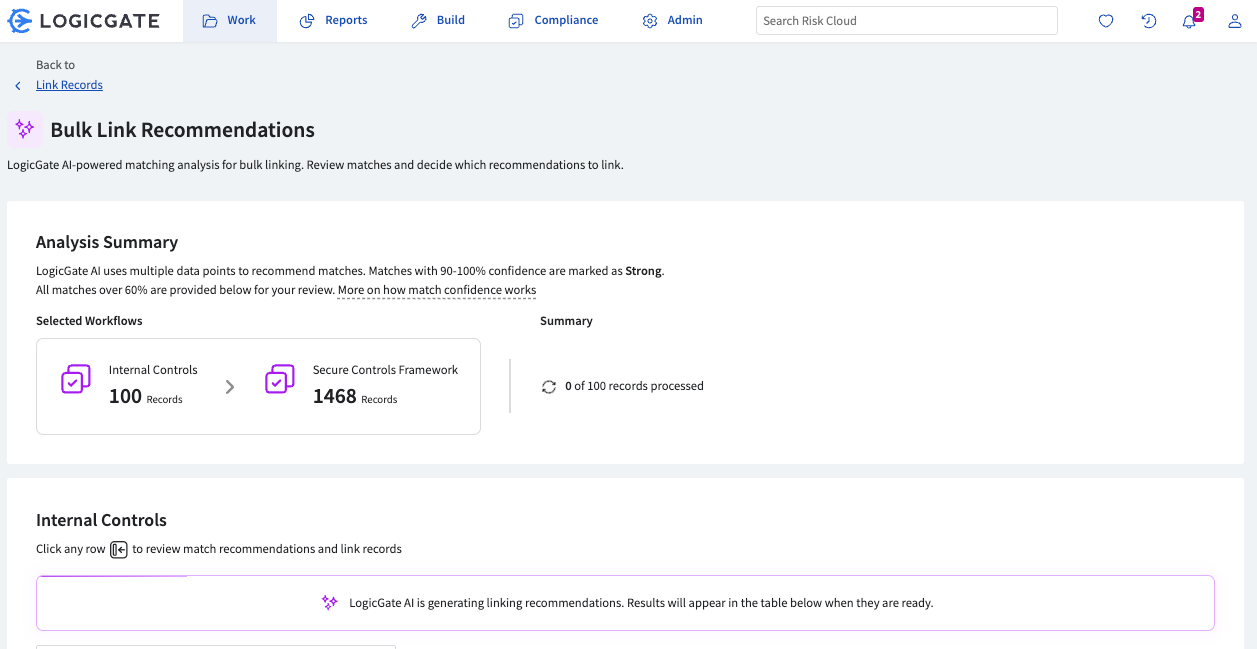The image size is (1257, 649).
Task: Click the Summary label
Action: coord(566,321)
